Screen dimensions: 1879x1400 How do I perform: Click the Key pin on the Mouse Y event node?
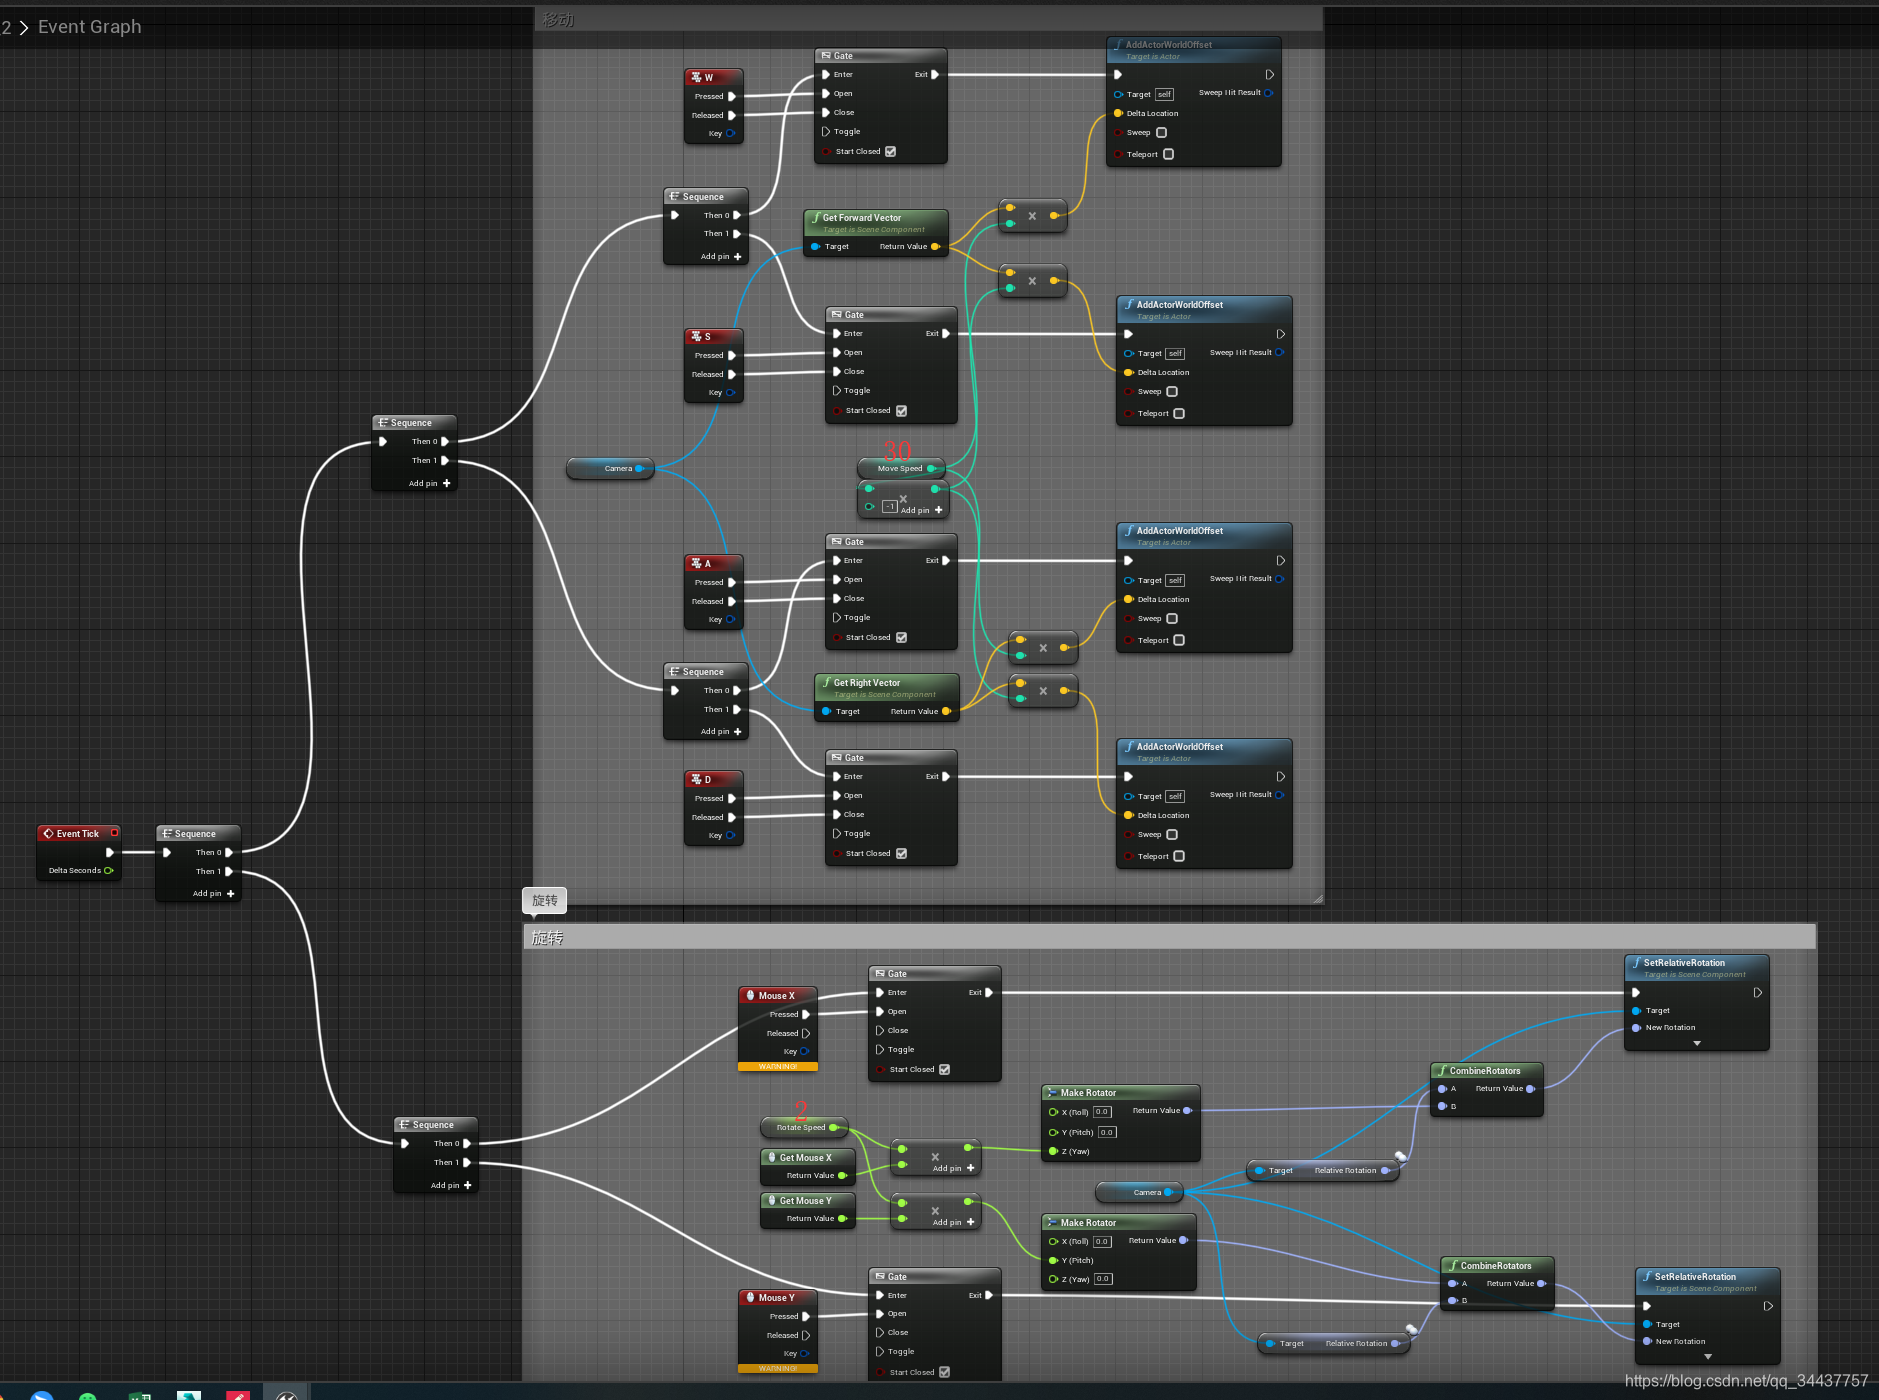[x=804, y=1353]
